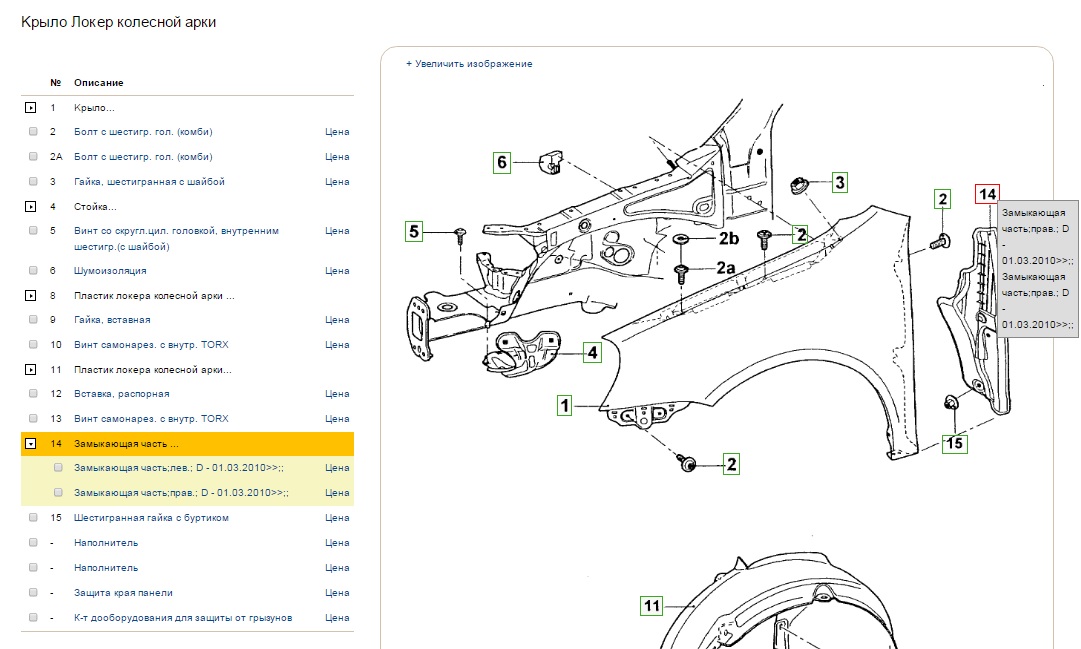Expand row 8 Пластик локера колесной арки
The height and width of the screenshot is (649, 1081).
pyautogui.click(x=30, y=295)
